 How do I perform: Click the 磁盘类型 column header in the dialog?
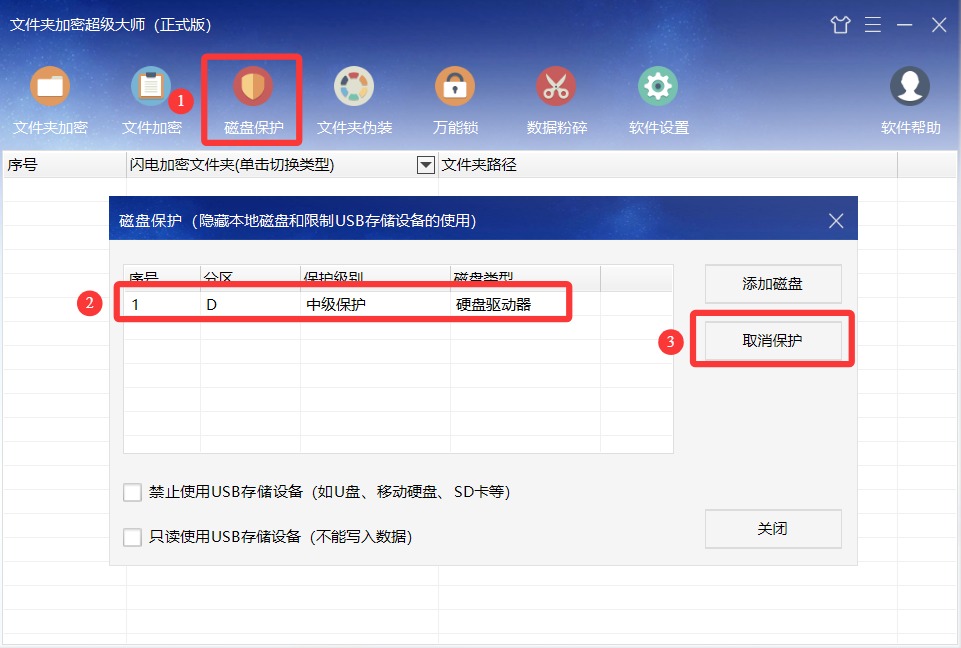(x=525, y=278)
